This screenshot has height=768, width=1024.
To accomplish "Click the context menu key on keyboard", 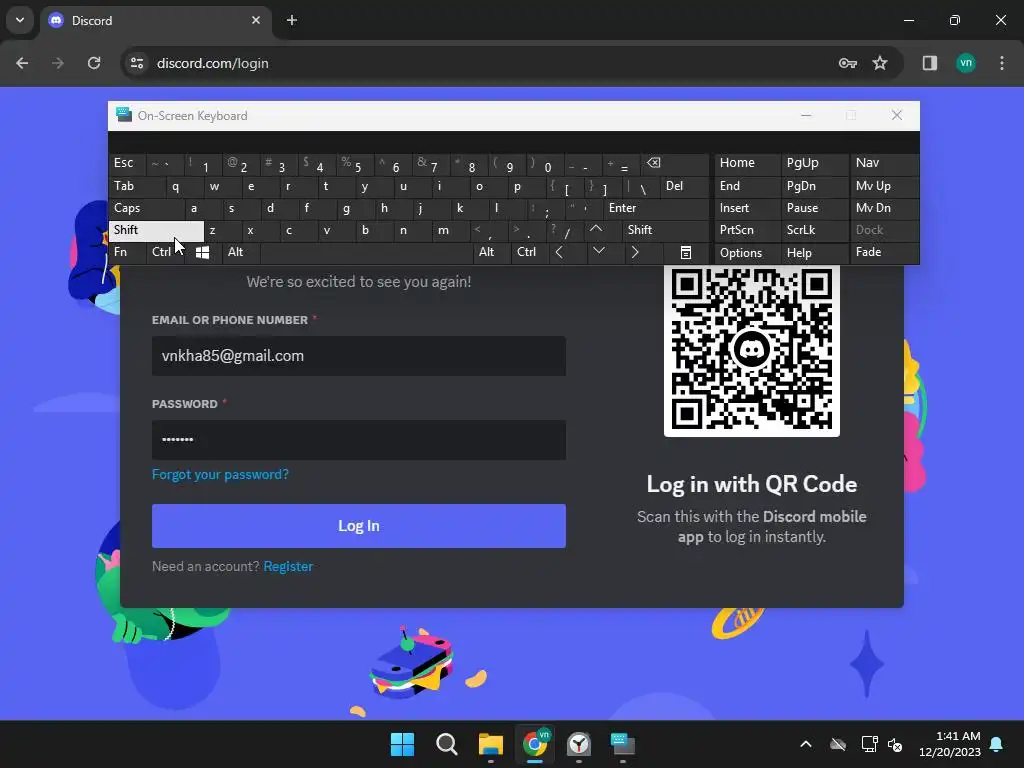I will 685,252.
